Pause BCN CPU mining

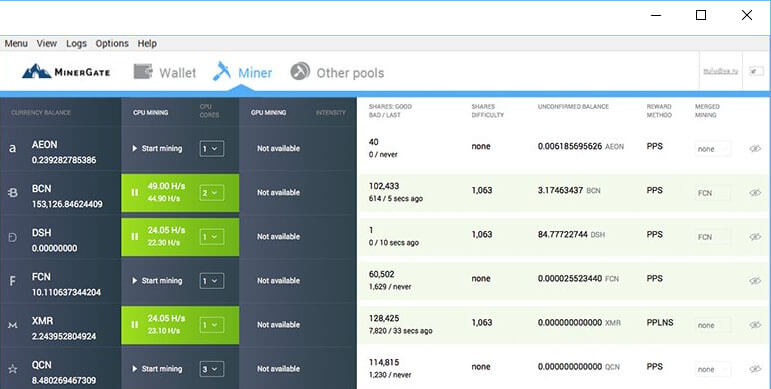135,192
